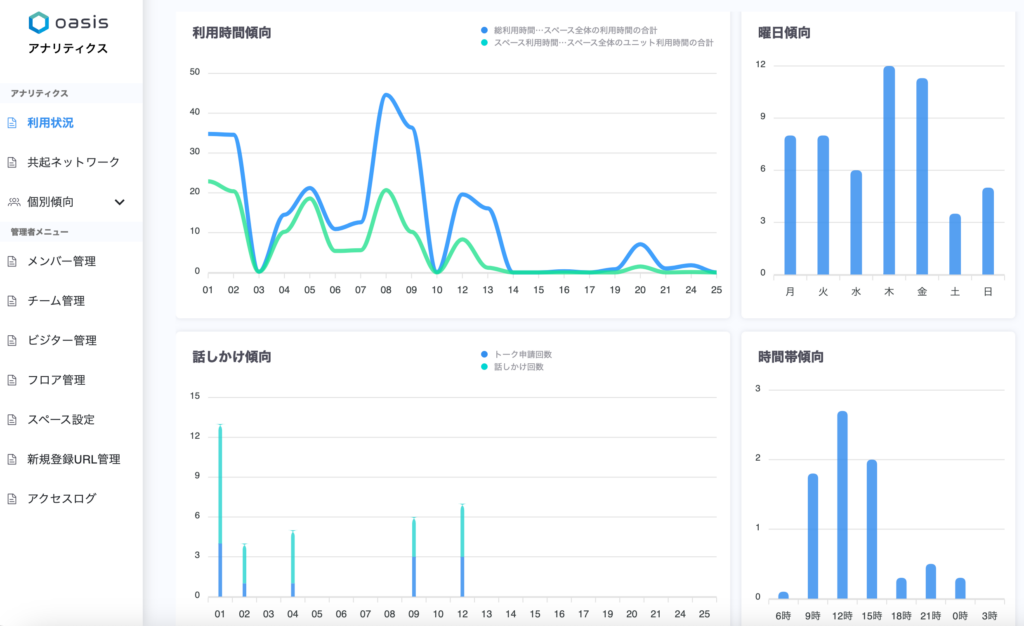Click the 12時 bar in 時間帯傾向 chart

click(x=842, y=505)
